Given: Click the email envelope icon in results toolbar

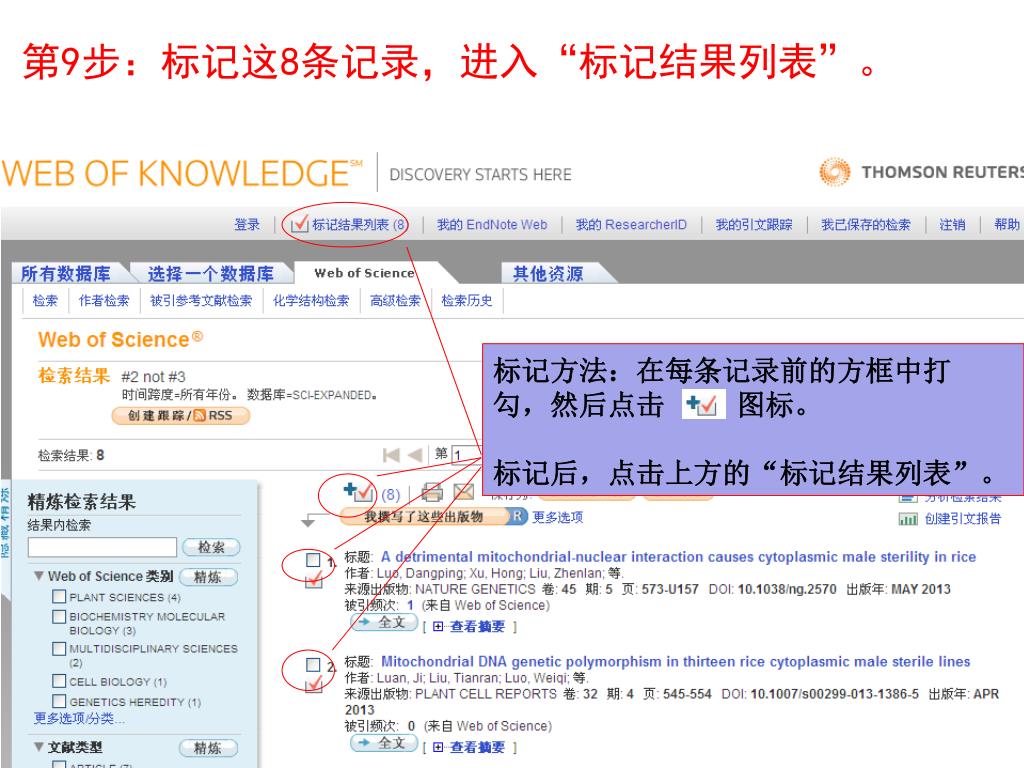Looking at the screenshot, I should click(464, 492).
